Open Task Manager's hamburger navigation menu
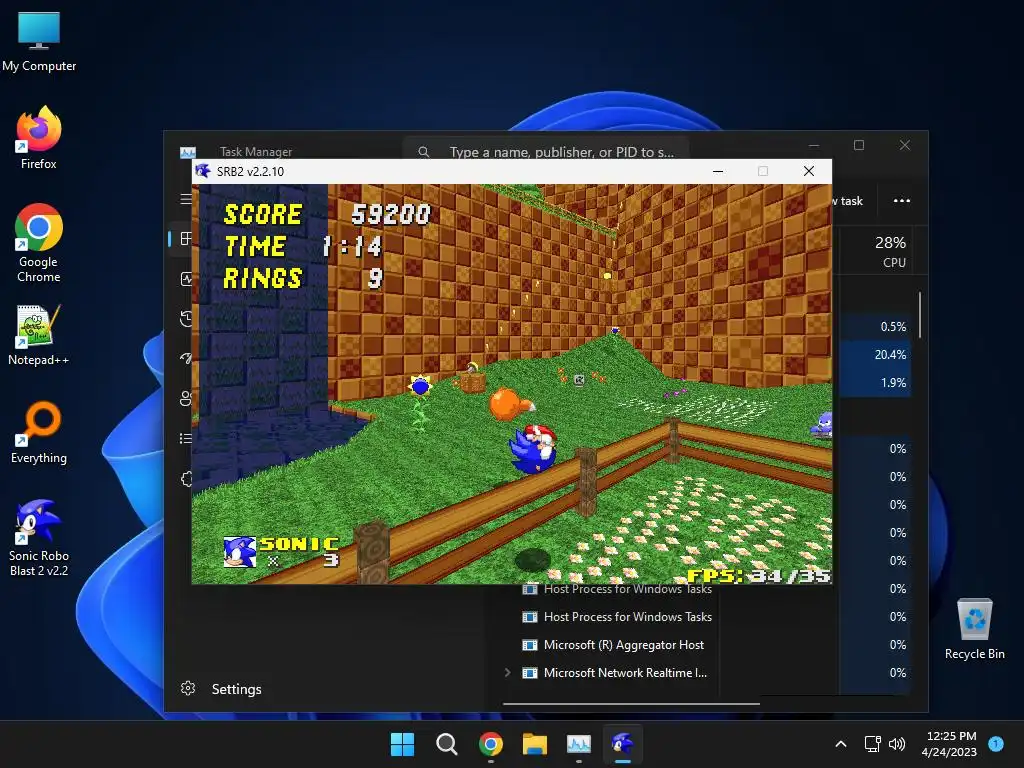 186,199
